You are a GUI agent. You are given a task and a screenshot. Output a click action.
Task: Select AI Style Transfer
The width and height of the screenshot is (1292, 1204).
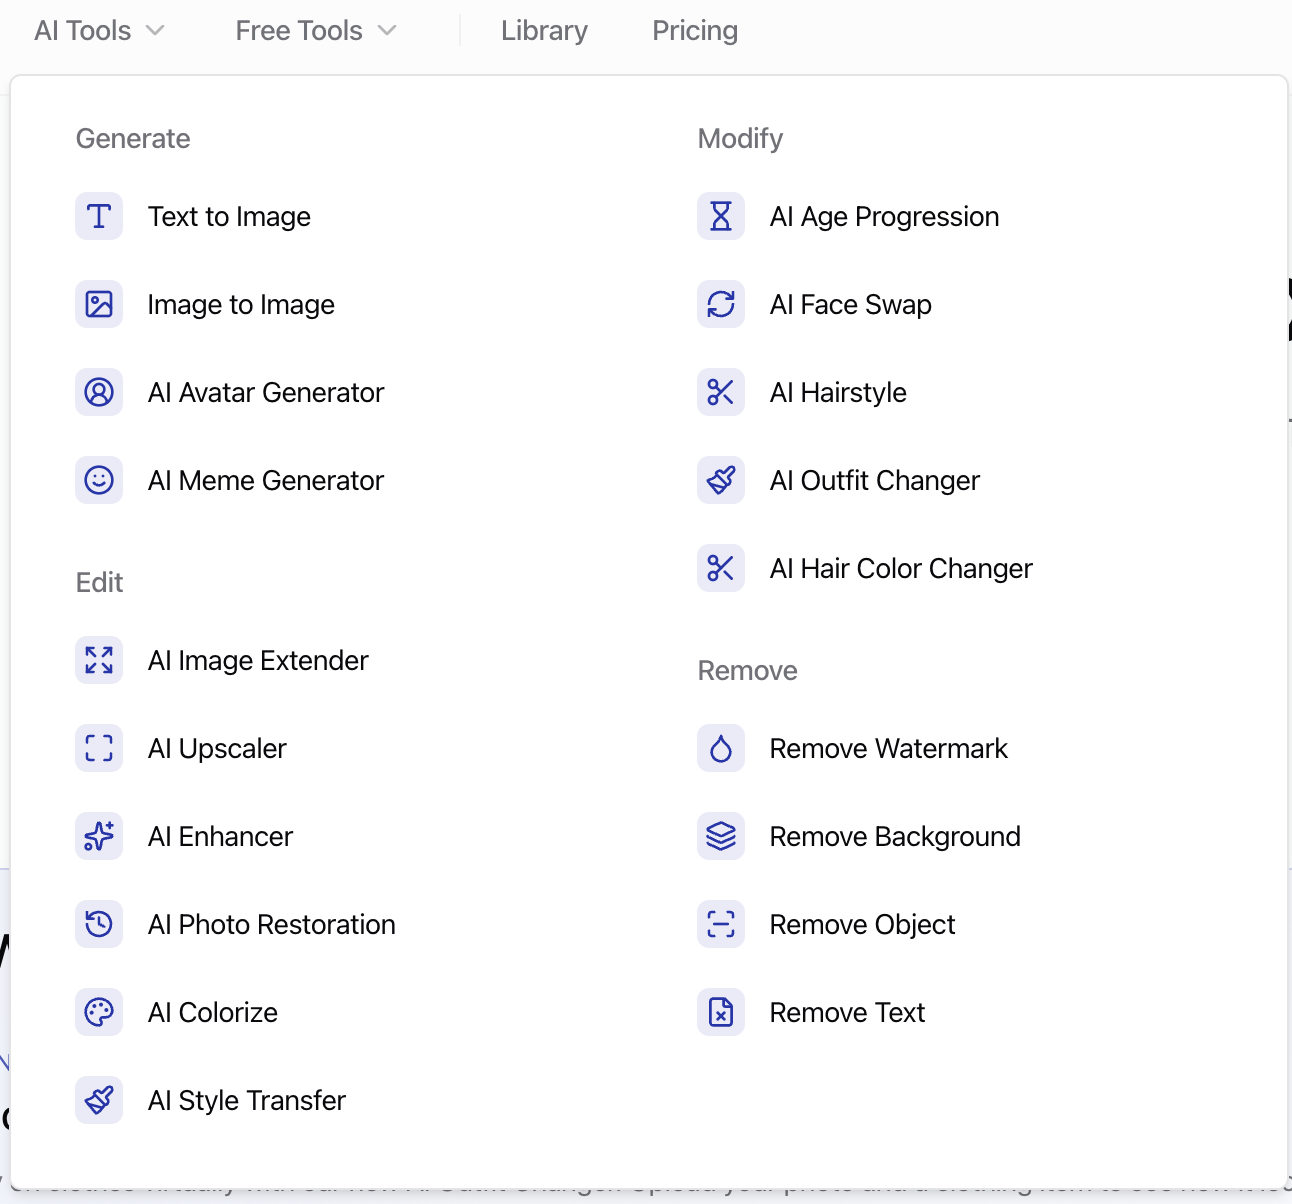[x=246, y=1100]
